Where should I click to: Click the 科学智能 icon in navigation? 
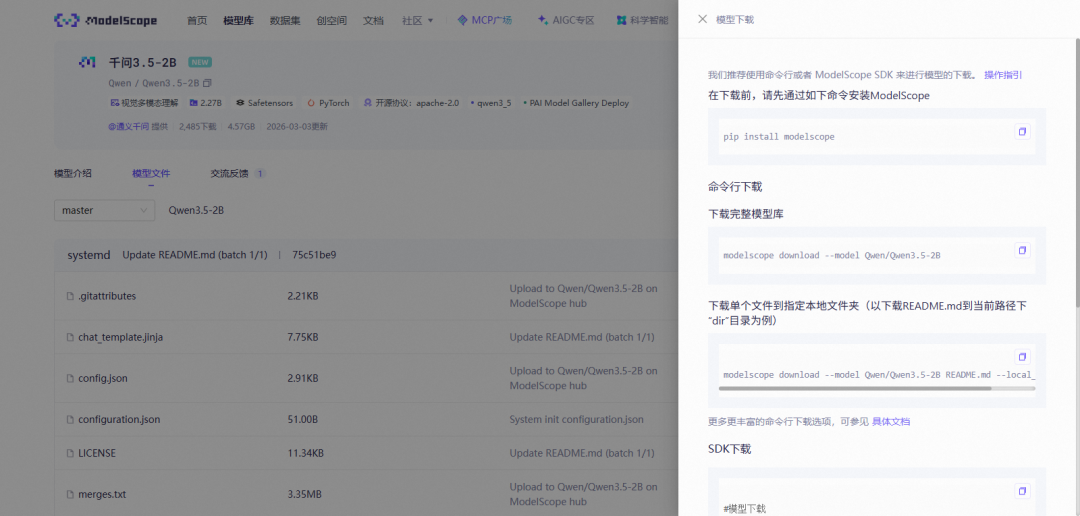pos(622,21)
